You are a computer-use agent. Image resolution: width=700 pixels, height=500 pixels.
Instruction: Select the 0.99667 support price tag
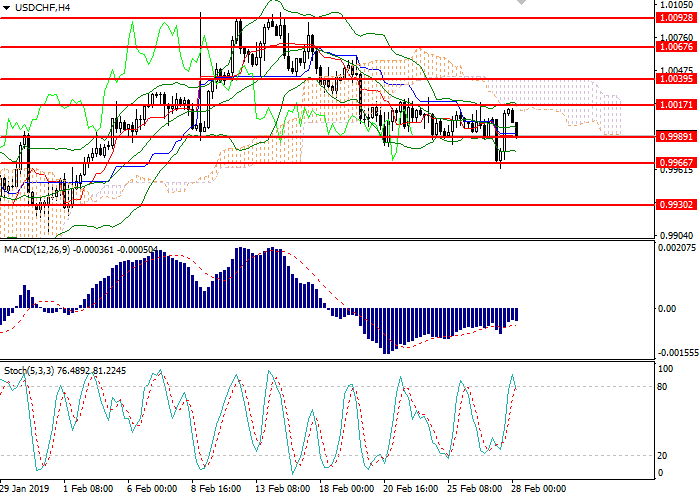pos(674,162)
